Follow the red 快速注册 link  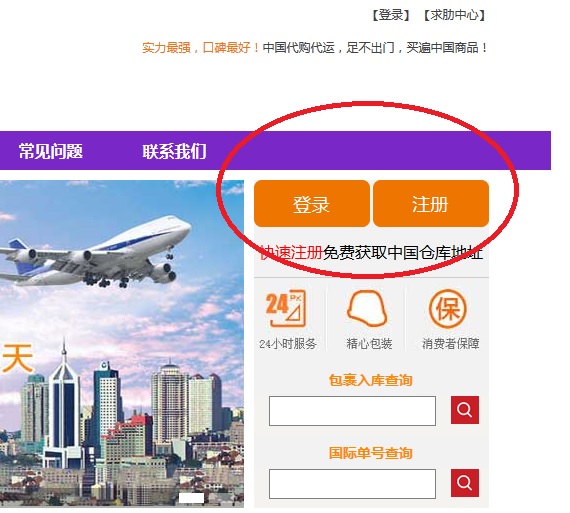click(x=292, y=252)
